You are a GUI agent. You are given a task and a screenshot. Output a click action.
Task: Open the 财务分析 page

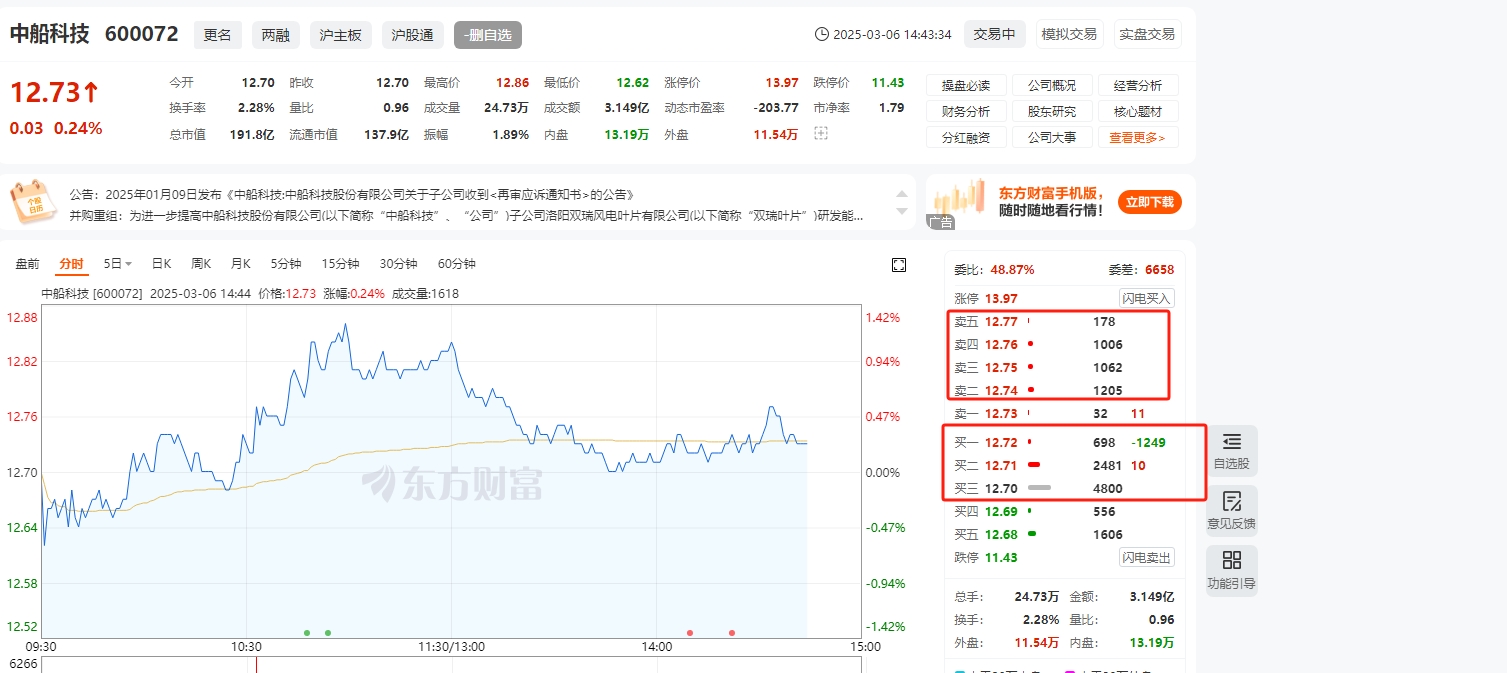[x=966, y=111]
